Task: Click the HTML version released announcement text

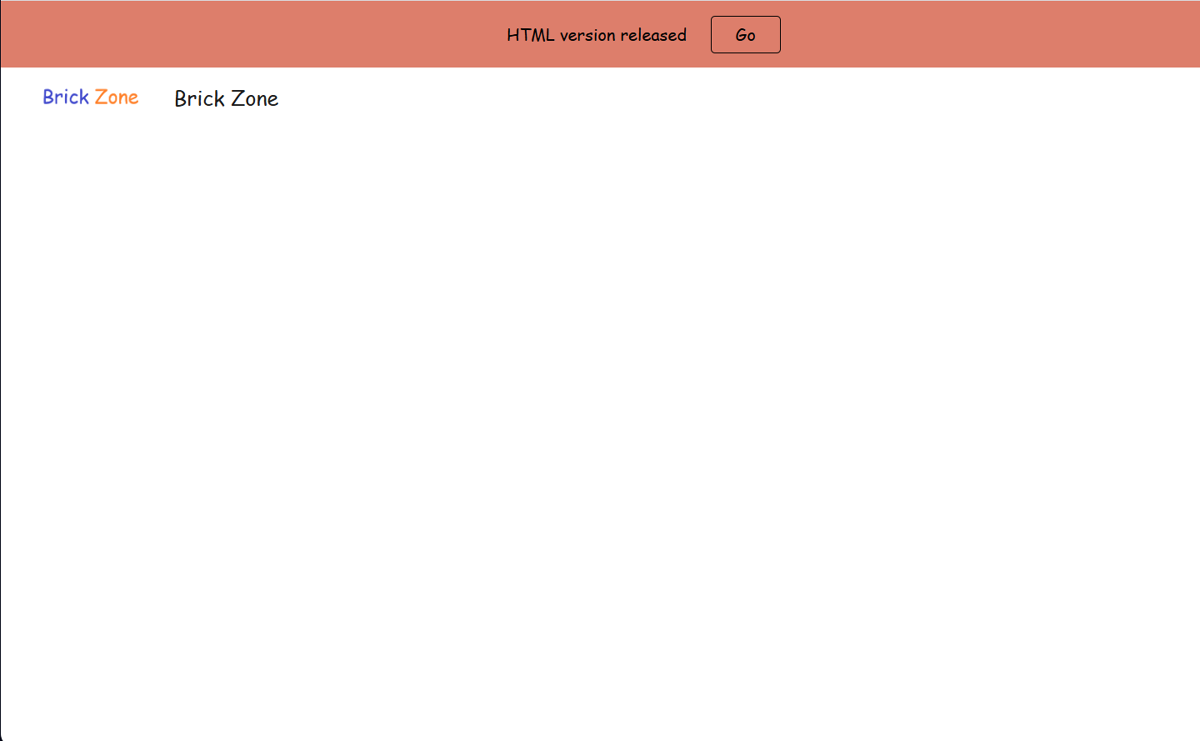Action: pos(596,34)
